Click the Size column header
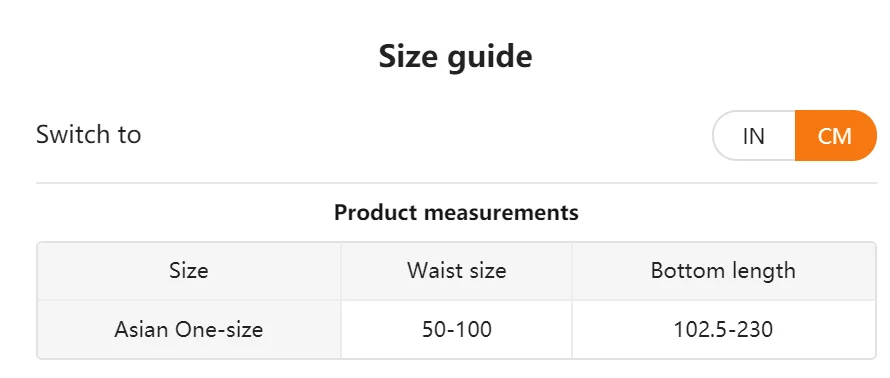 pyautogui.click(x=188, y=271)
